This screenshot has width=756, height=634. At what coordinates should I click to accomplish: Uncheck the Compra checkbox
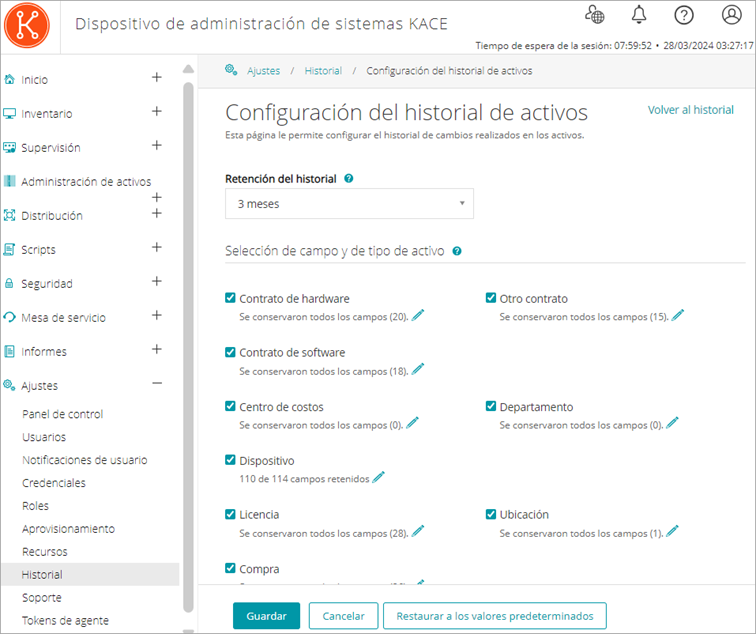(x=230, y=568)
